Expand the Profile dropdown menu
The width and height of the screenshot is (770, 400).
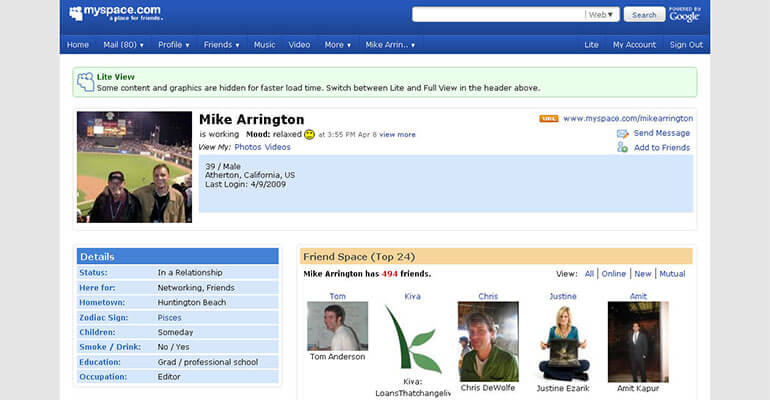click(x=175, y=45)
